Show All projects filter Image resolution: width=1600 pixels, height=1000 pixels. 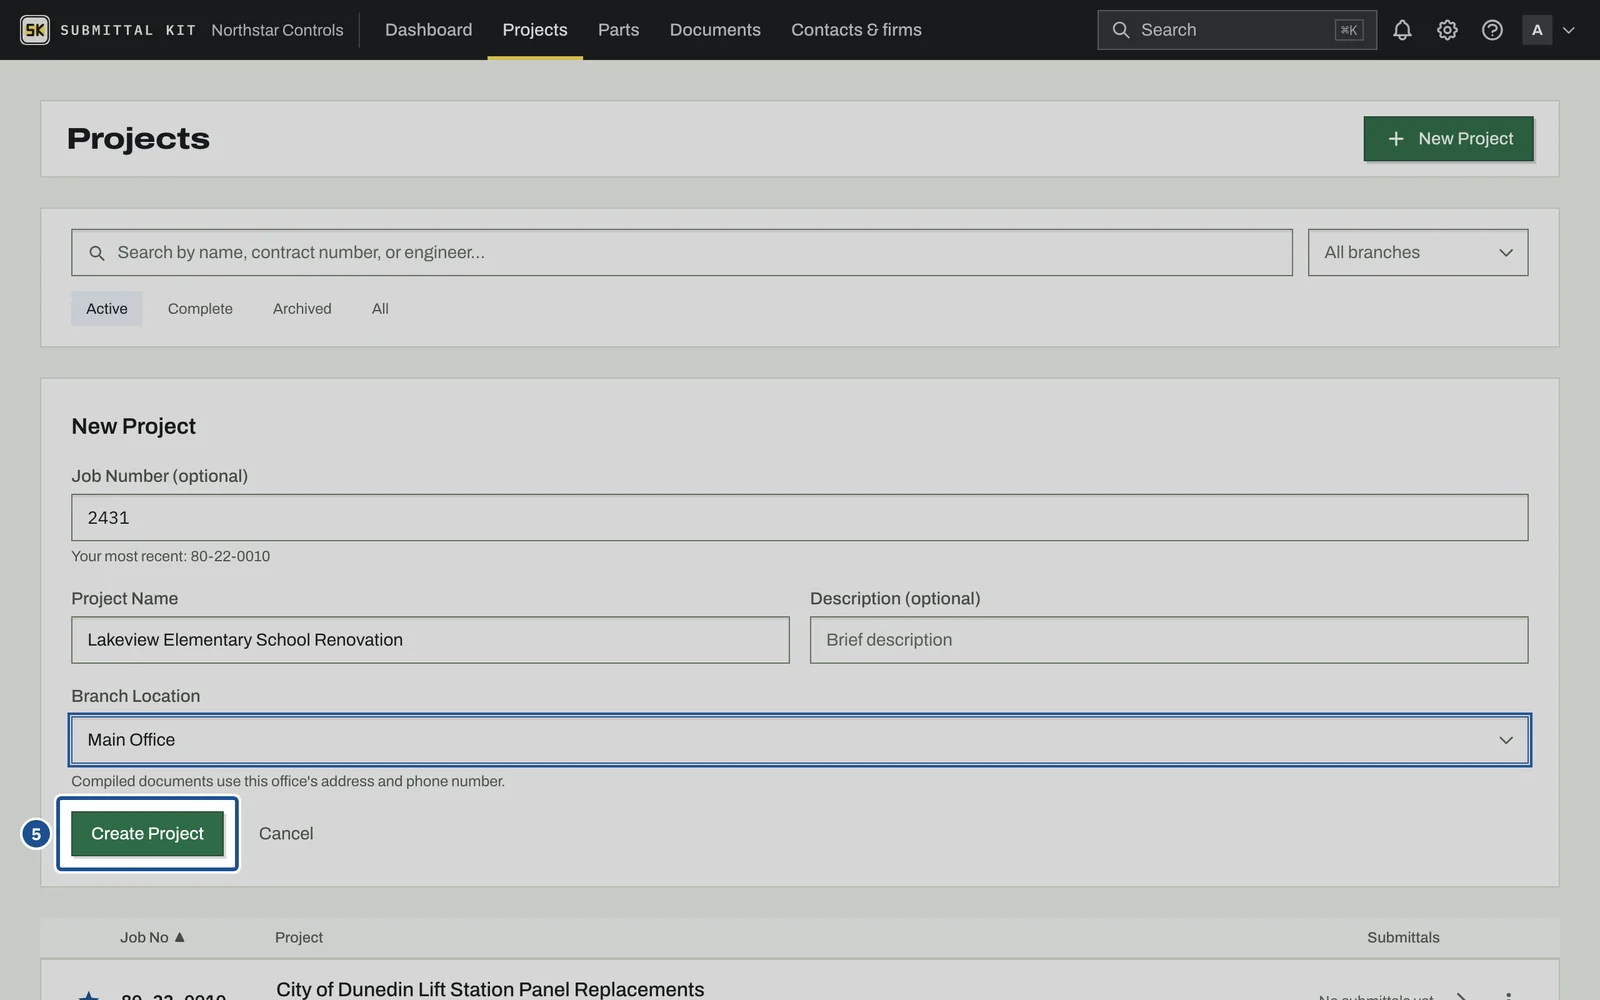(x=380, y=309)
